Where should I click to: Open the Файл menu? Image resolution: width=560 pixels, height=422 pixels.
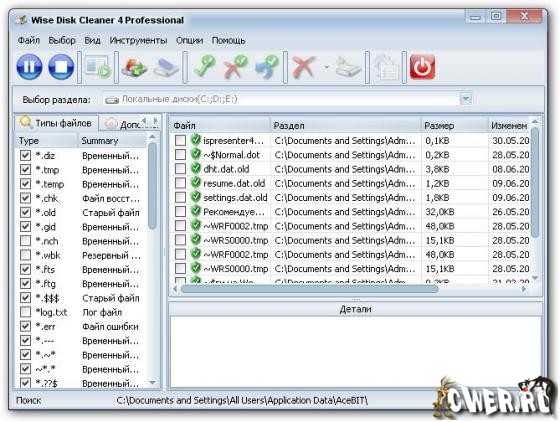point(29,40)
